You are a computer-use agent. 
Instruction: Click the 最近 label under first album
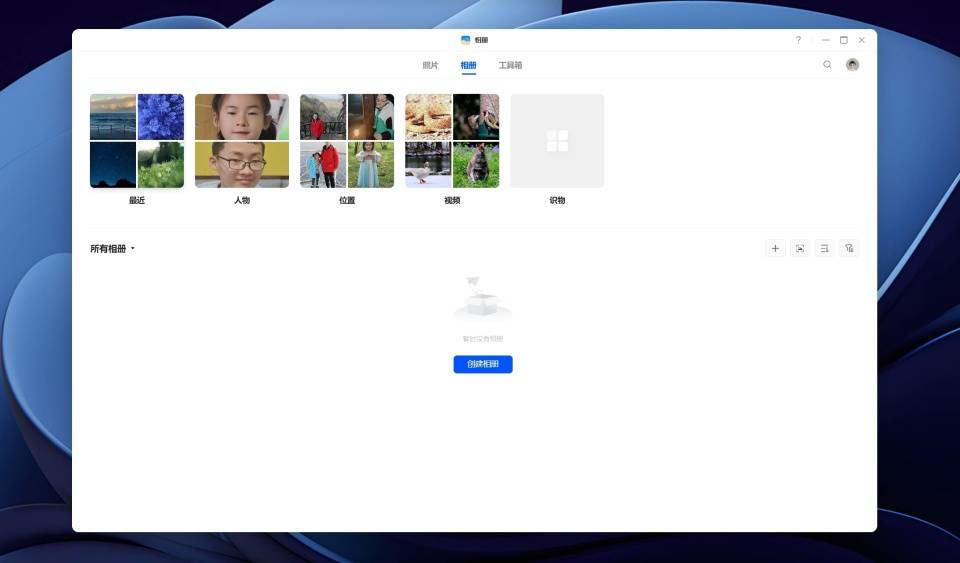pos(137,200)
